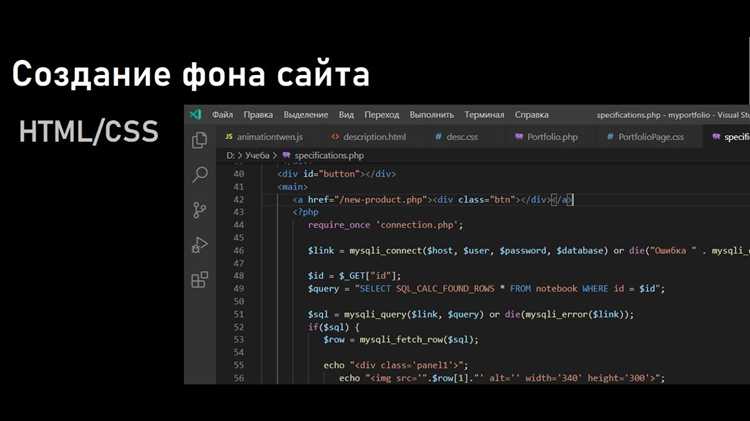Click href="/new-product.php" attribute on line 42

[x=367, y=199]
